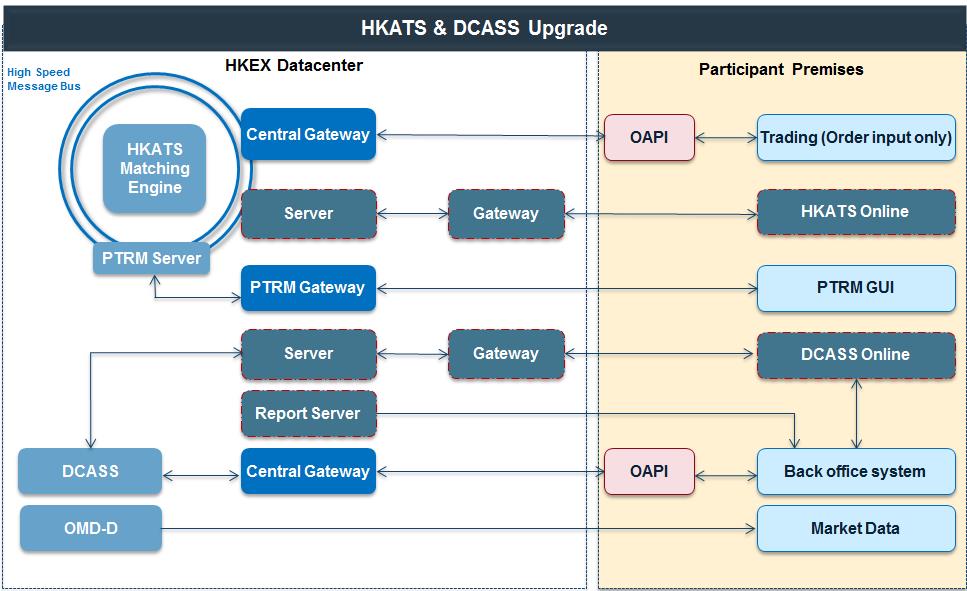
Task: Click the HKATS Matching Engine box
Action: 154,168
